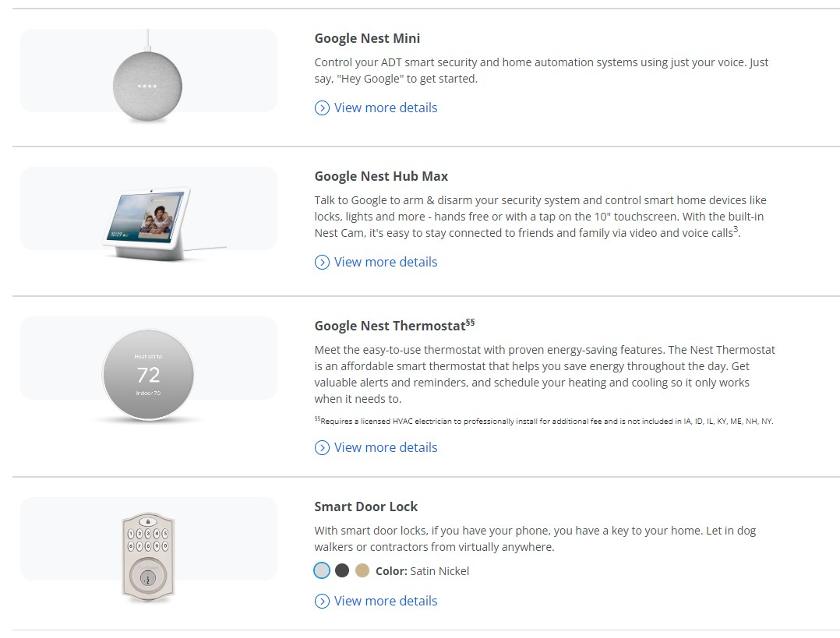Click the Smart Door Lock keypad image
The width and height of the screenshot is (840, 638).
pyautogui.click(x=148, y=557)
